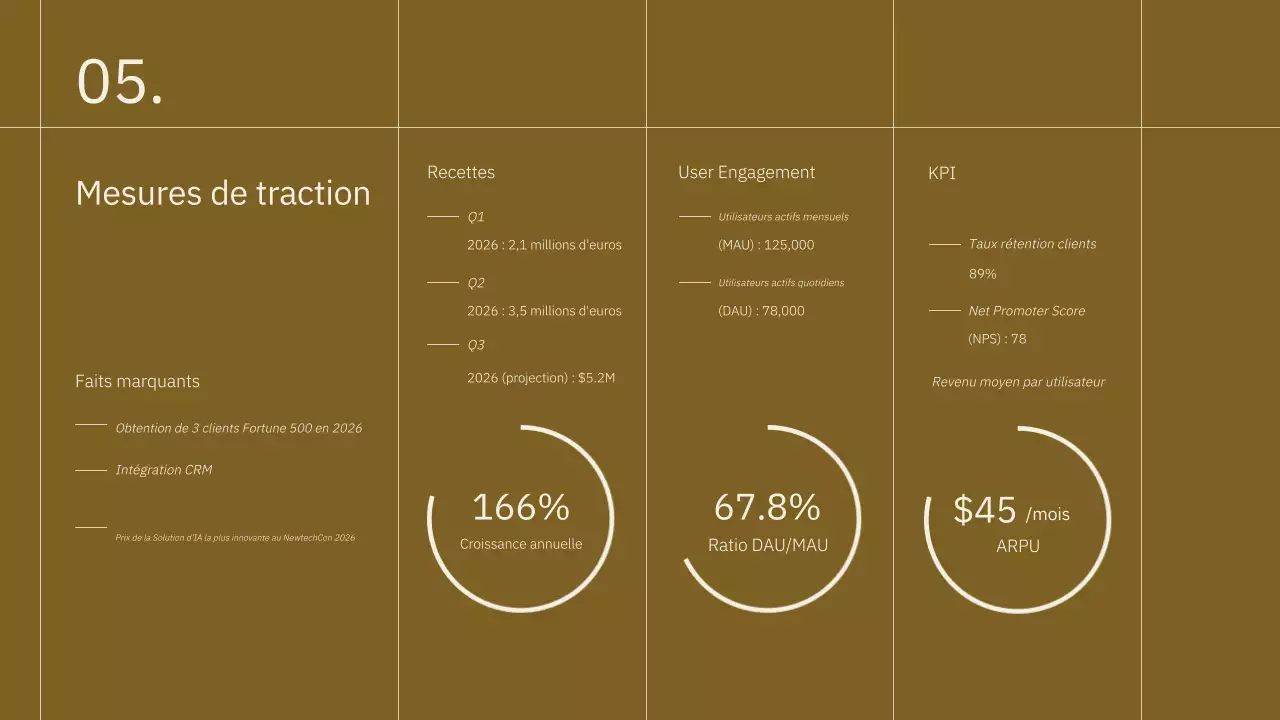Select the Q3 projection "$5.2M"
This screenshot has width=1280, height=720.
pyautogui.click(x=540, y=377)
